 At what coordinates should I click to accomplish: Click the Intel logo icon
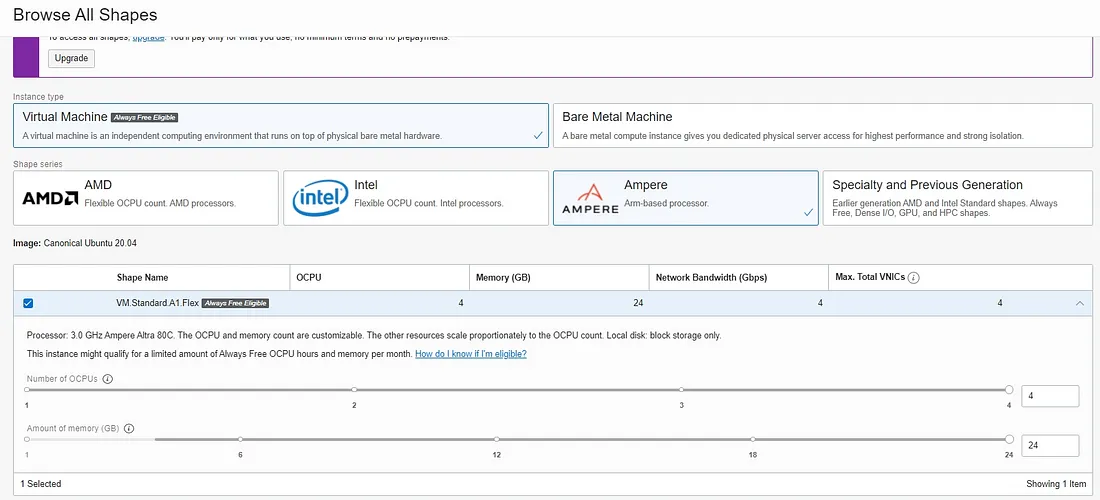(320, 198)
